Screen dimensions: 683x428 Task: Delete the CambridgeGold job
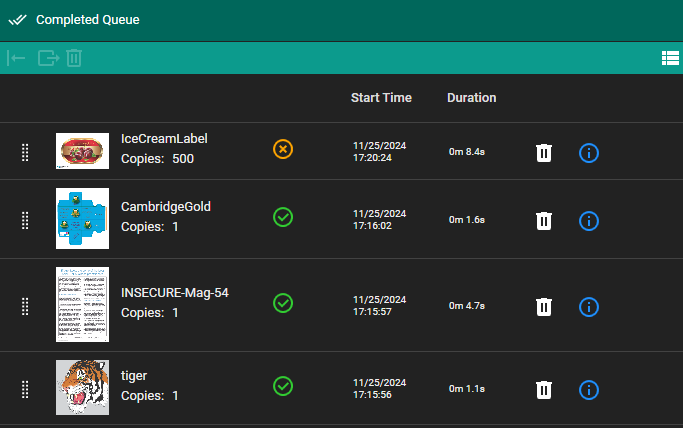(543, 220)
